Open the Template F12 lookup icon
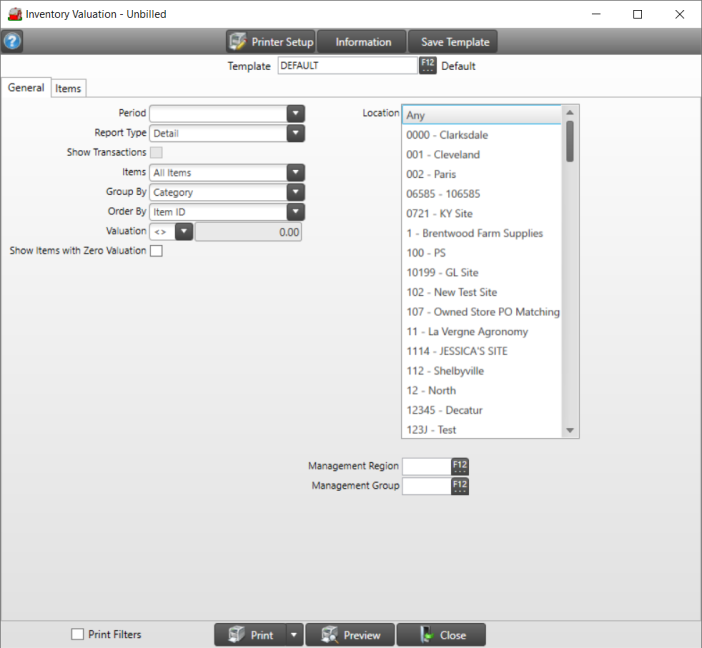Image resolution: width=702 pixels, height=648 pixels. point(428,66)
